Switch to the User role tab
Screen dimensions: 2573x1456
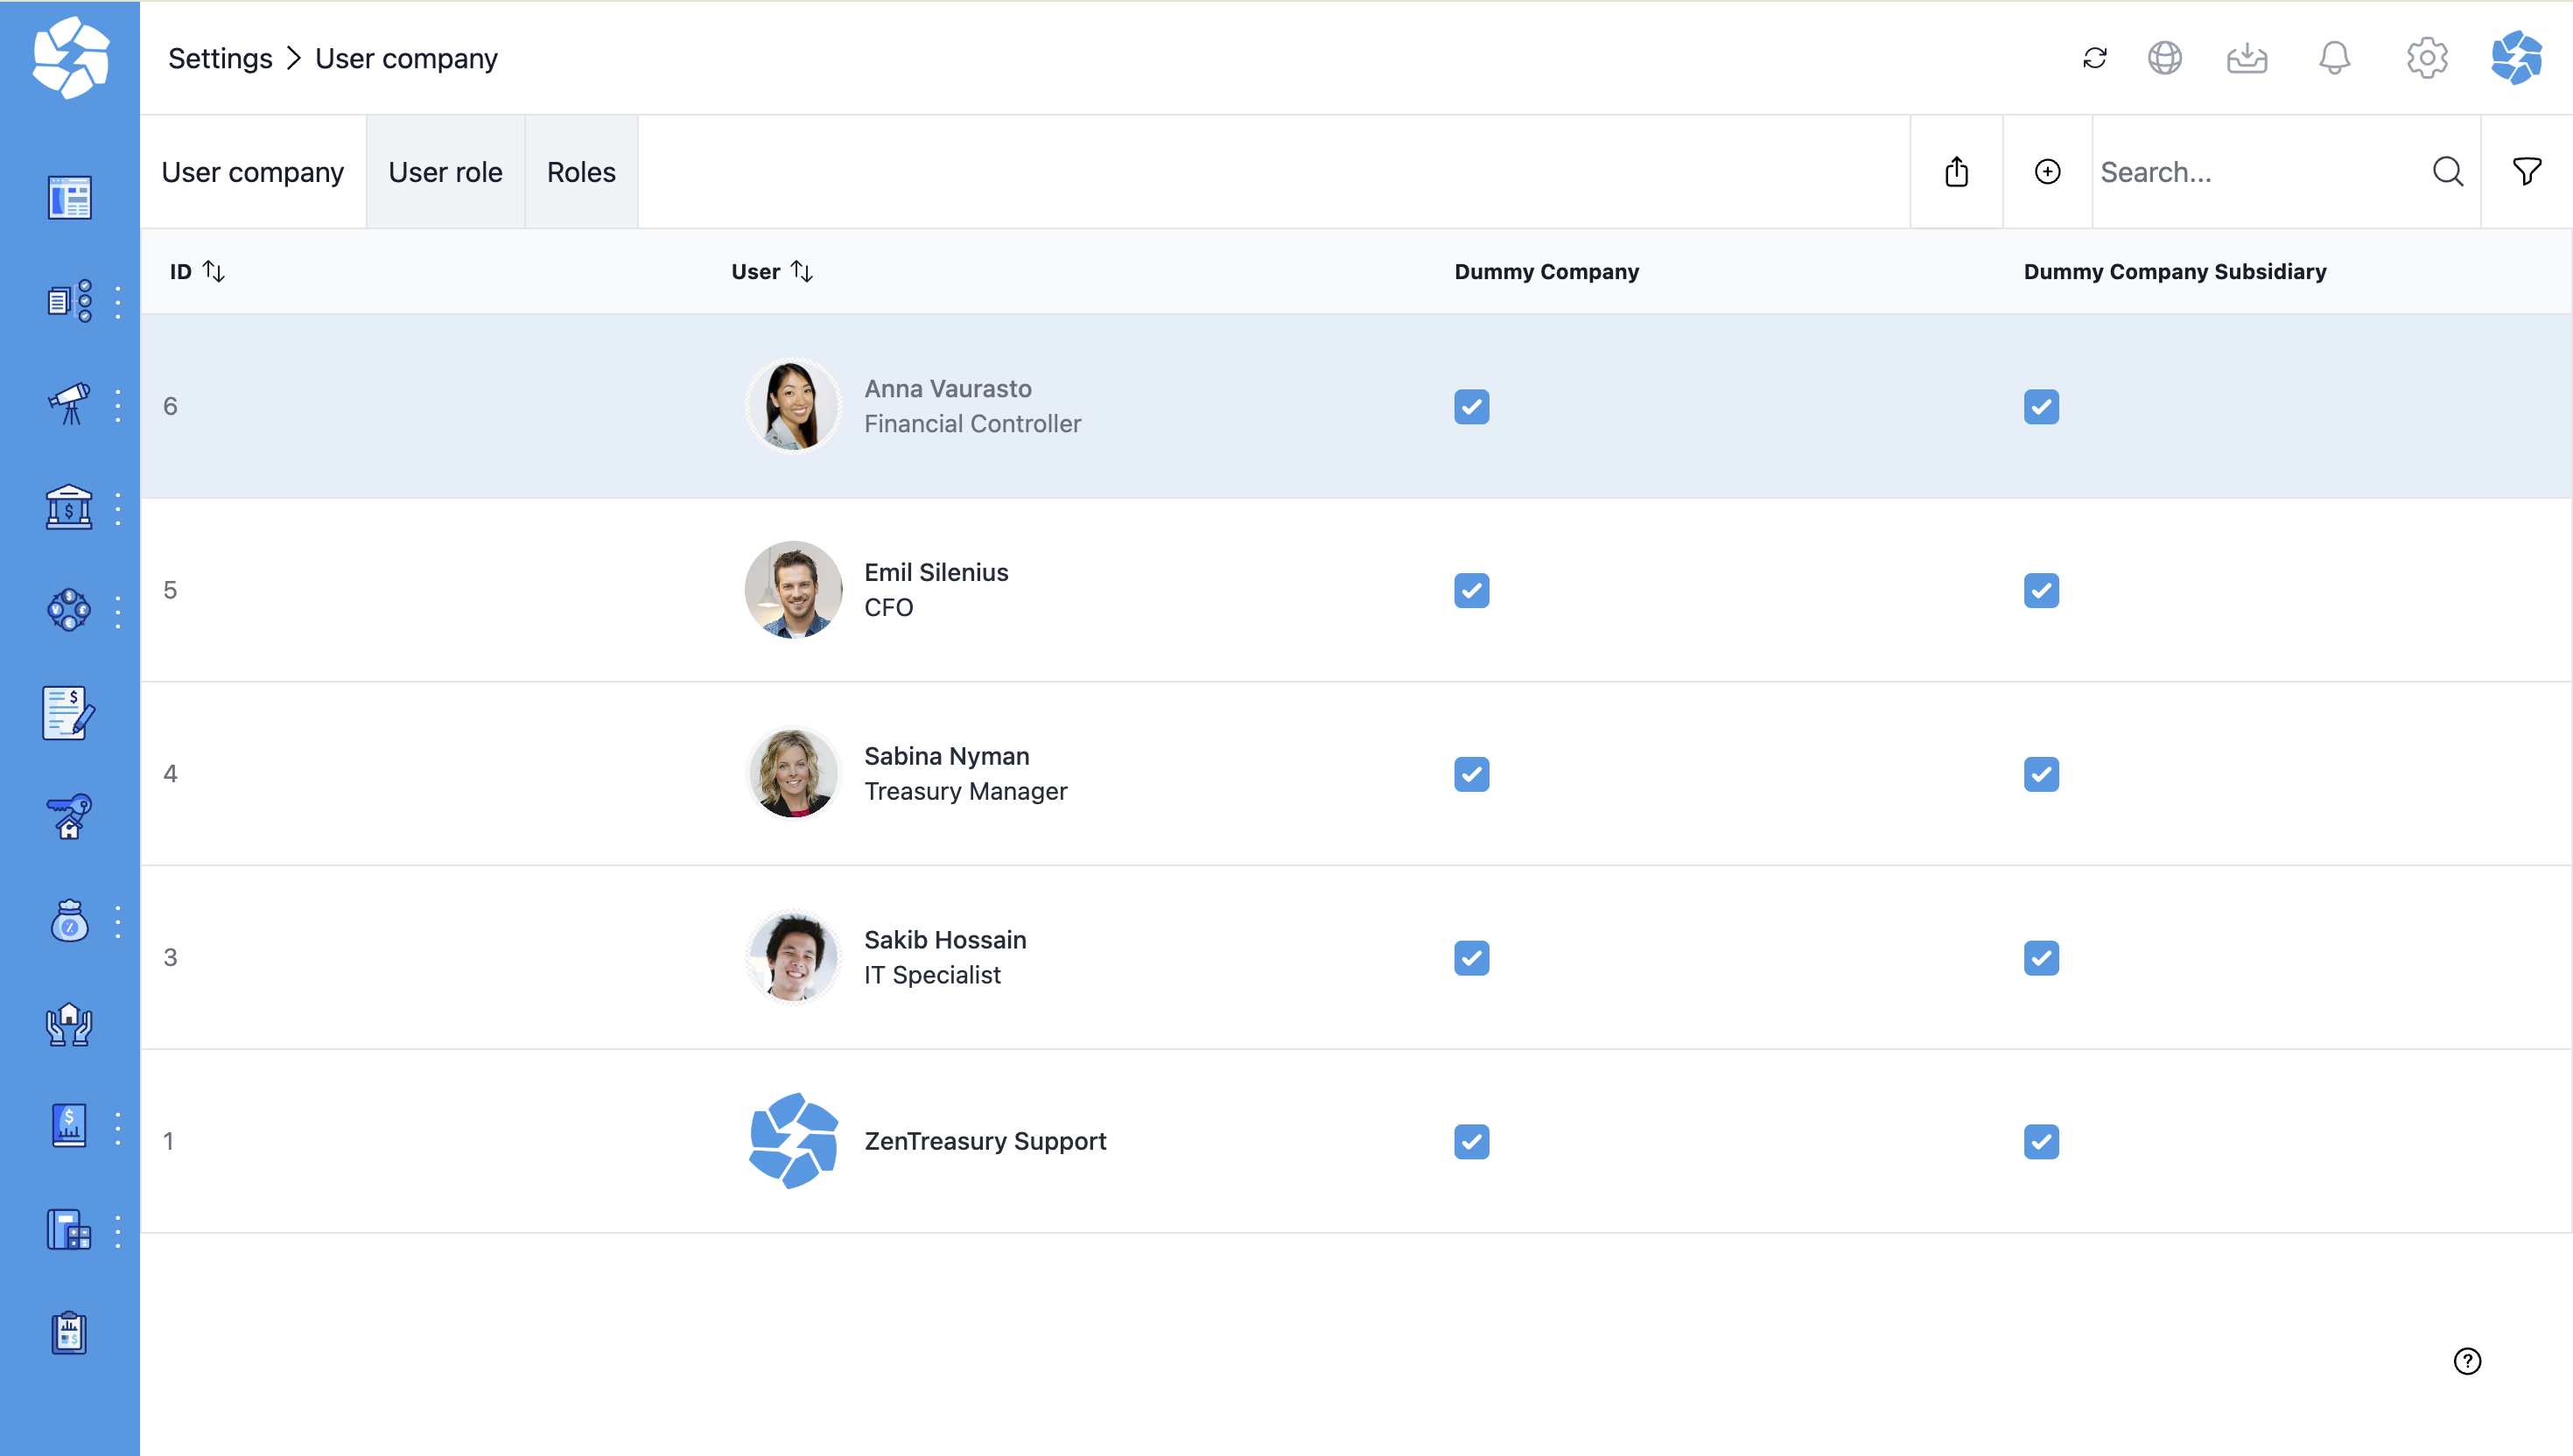(445, 172)
